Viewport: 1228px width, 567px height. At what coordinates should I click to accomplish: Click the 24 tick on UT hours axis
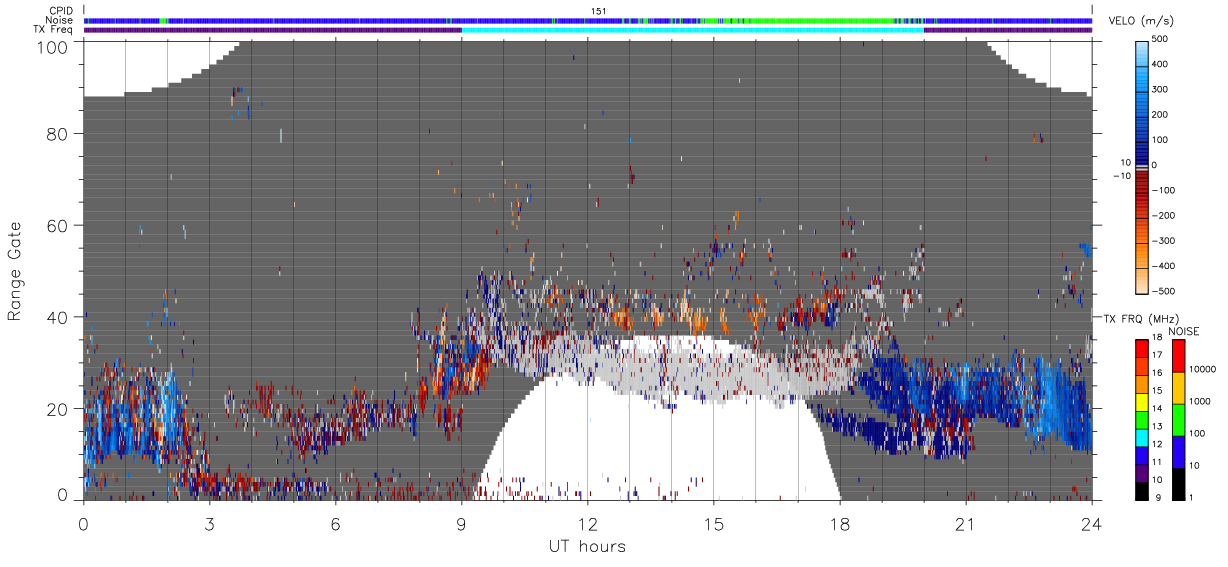click(x=1092, y=523)
